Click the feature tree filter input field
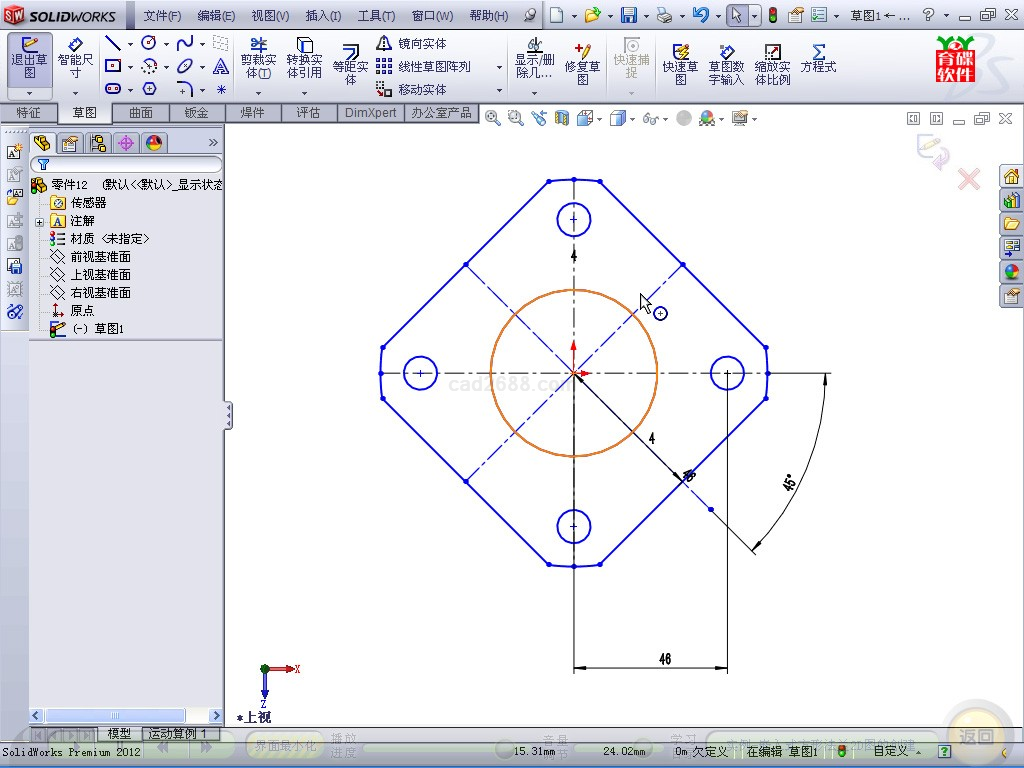The width and height of the screenshot is (1024, 768). (130, 164)
